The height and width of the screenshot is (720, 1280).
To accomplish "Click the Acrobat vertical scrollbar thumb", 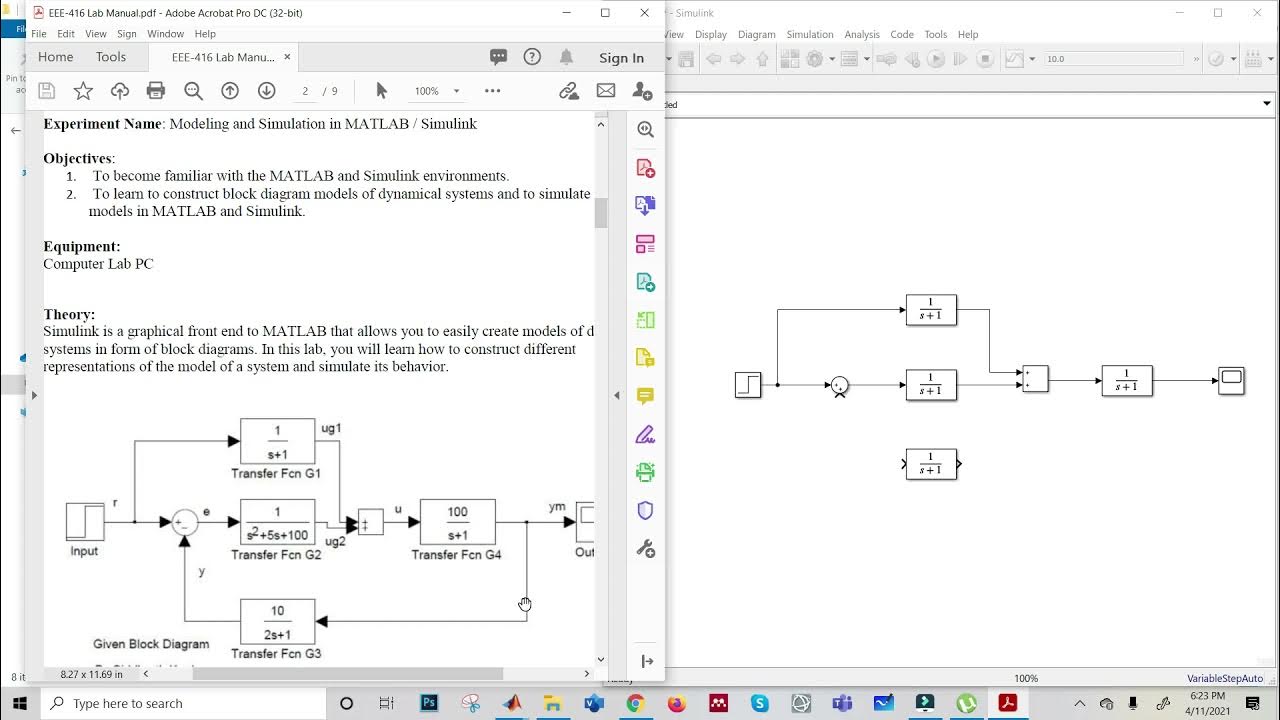I will (x=601, y=213).
